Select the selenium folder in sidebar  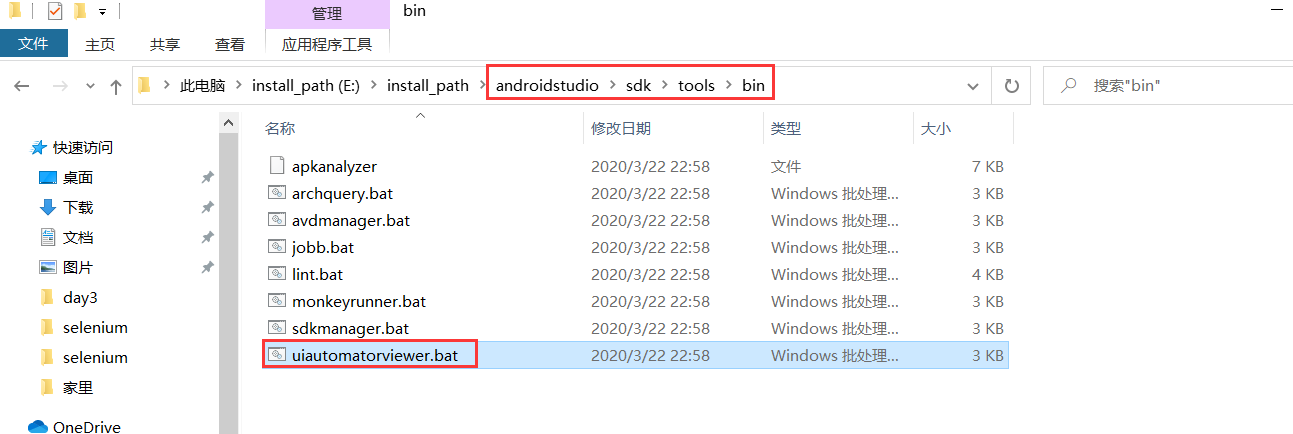(95, 327)
